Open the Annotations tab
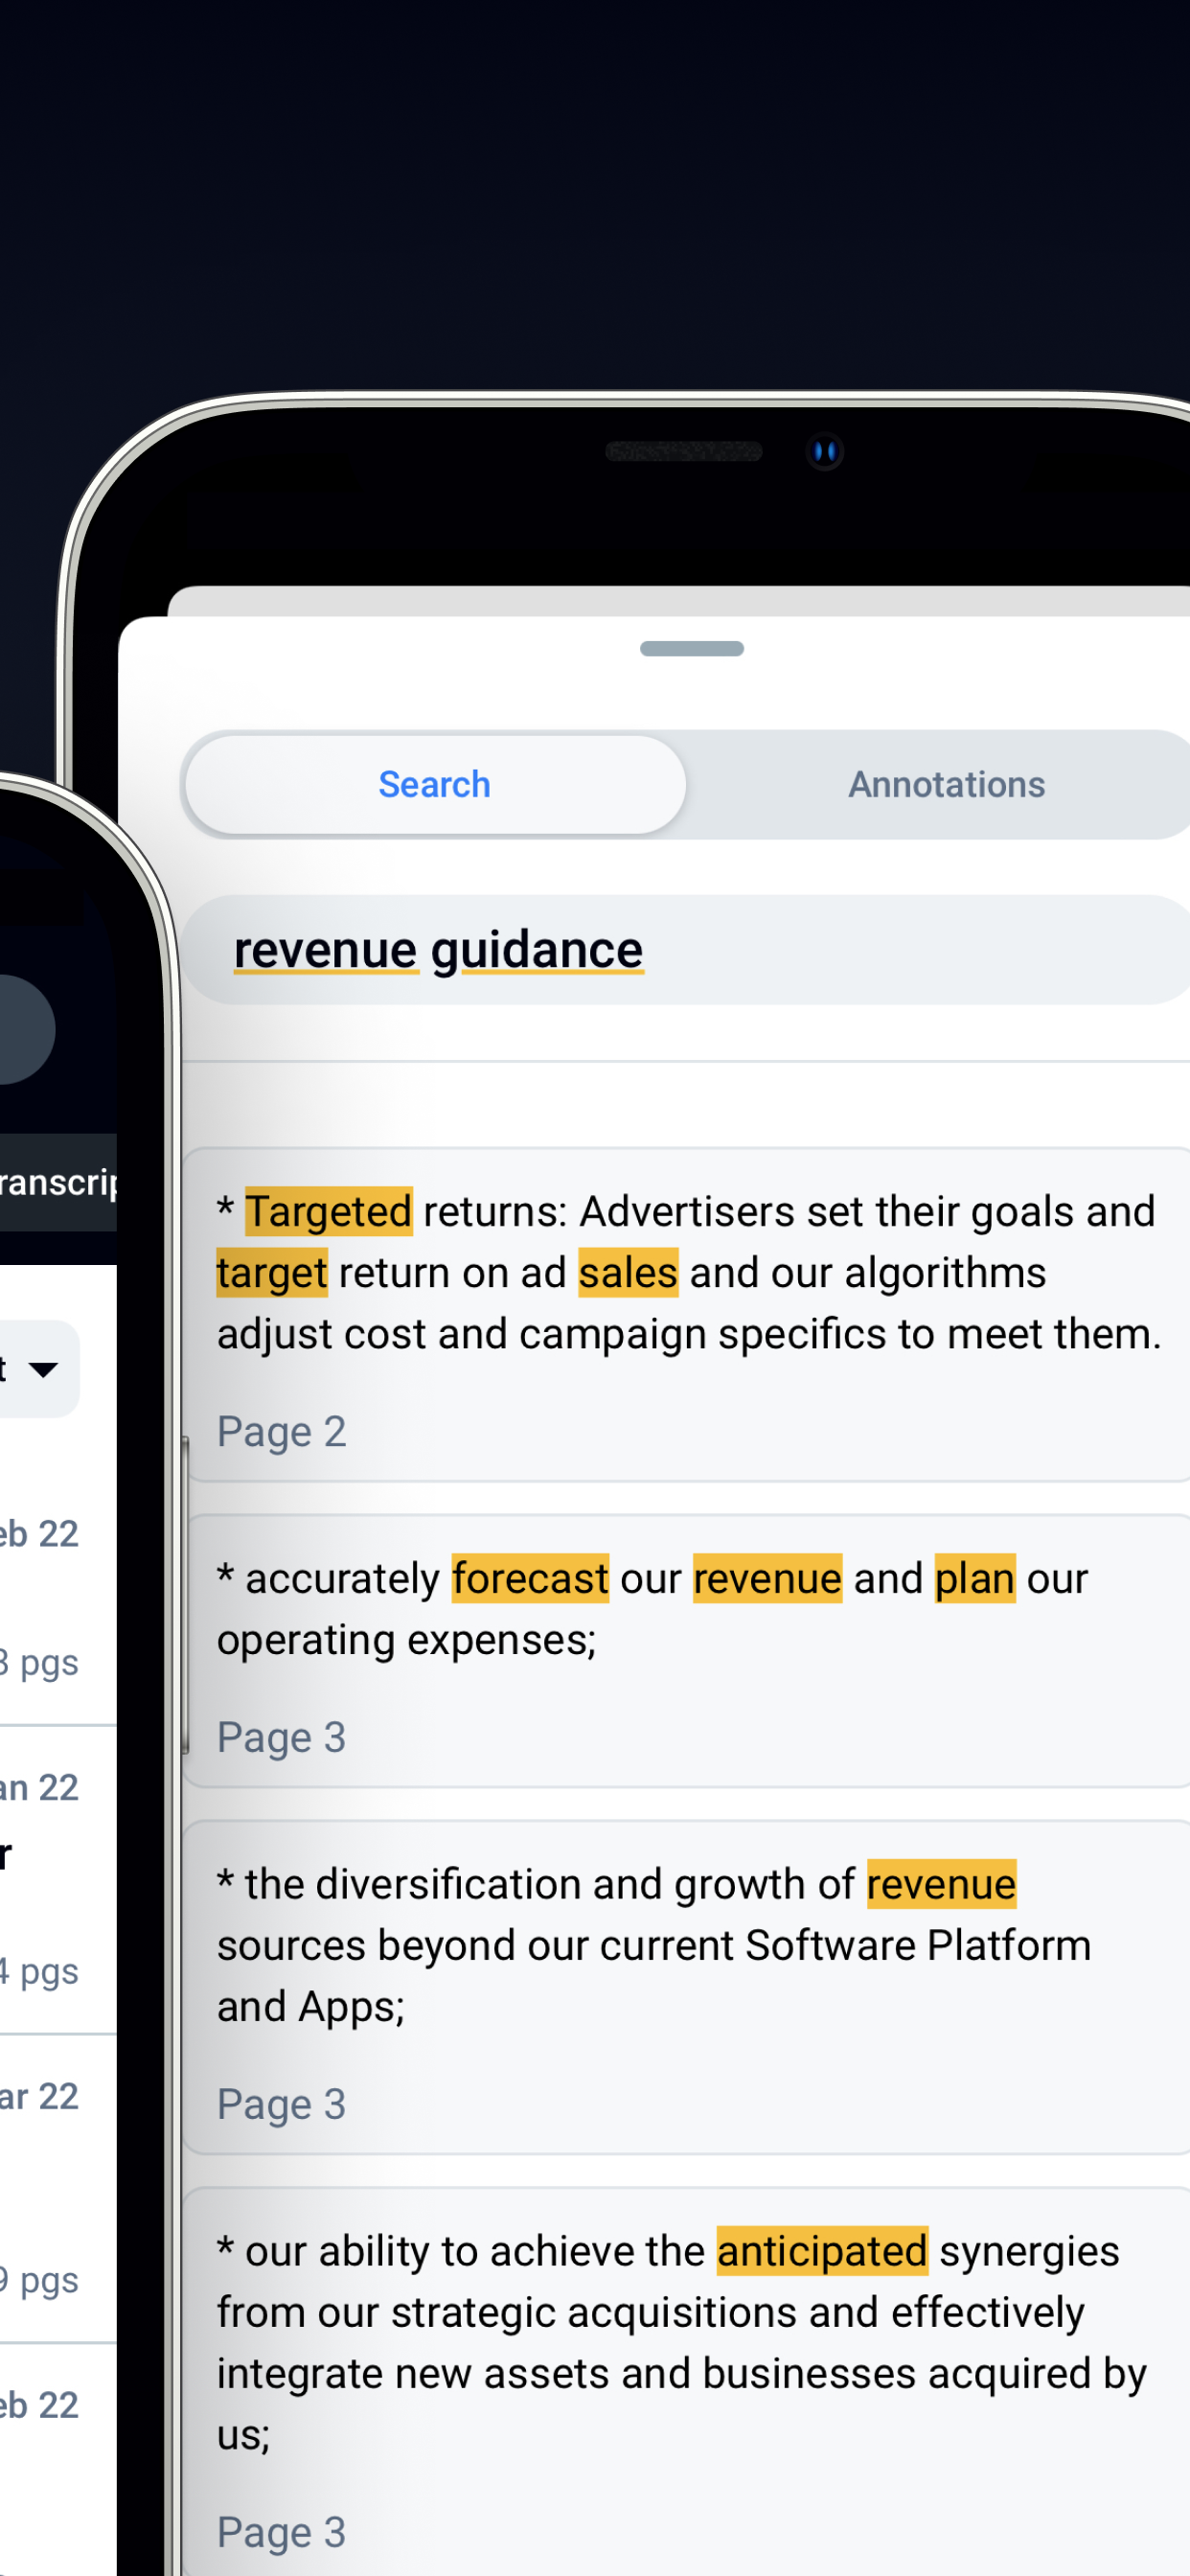 [946, 785]
